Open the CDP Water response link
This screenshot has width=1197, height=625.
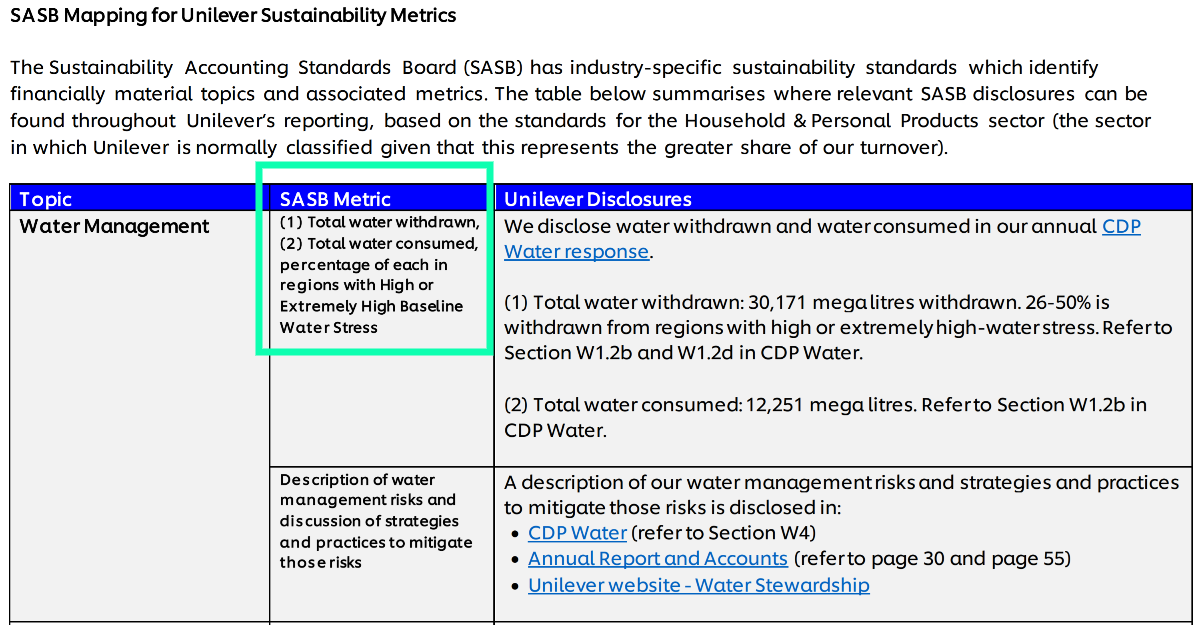(x=576, y=251)
